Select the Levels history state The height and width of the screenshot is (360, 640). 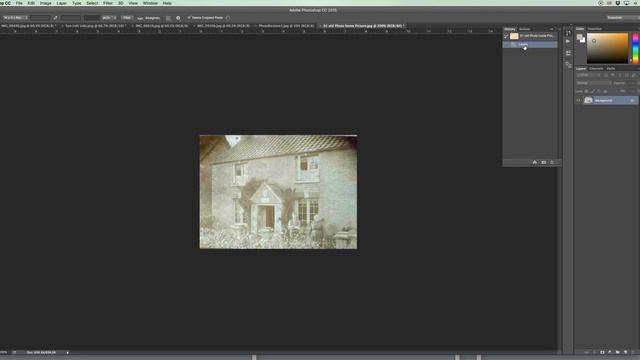click(x=530, y=44)
